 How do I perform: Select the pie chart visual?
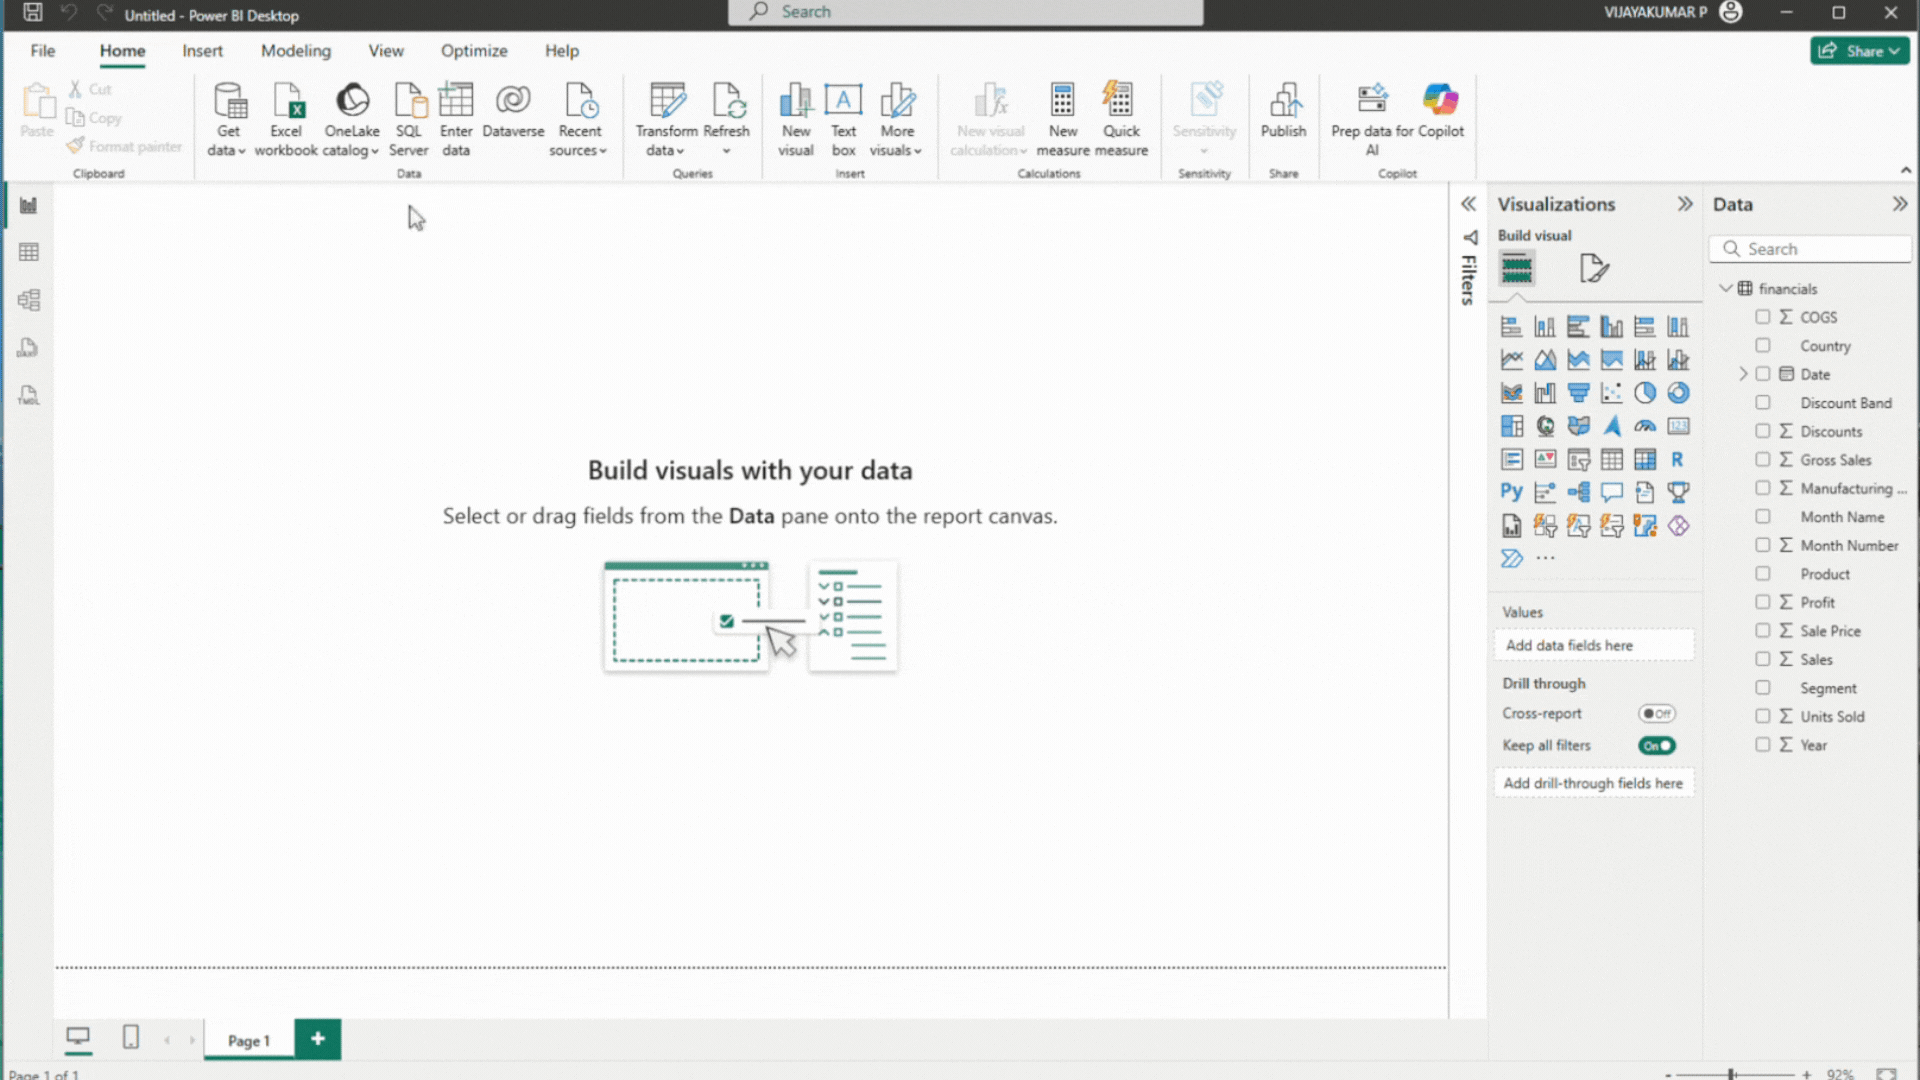pyautogui.click(x=1645, y=393)
